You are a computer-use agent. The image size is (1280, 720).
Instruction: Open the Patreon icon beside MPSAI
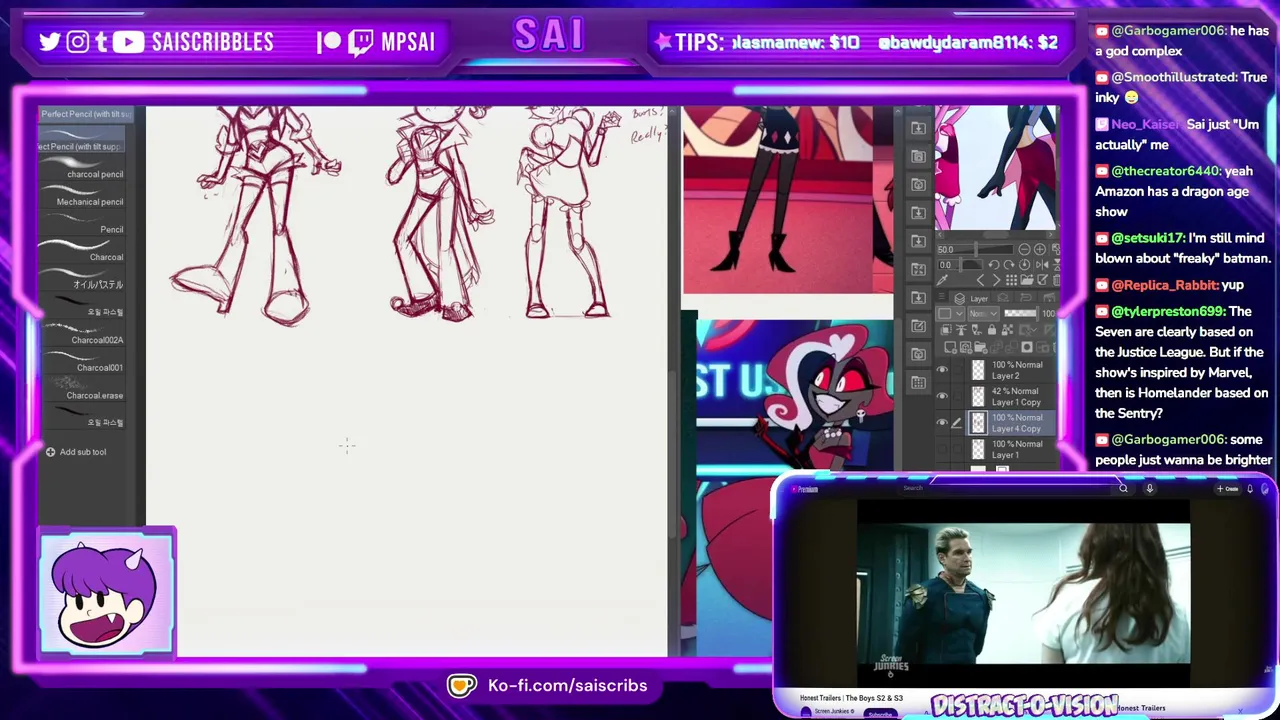point(329,42)
